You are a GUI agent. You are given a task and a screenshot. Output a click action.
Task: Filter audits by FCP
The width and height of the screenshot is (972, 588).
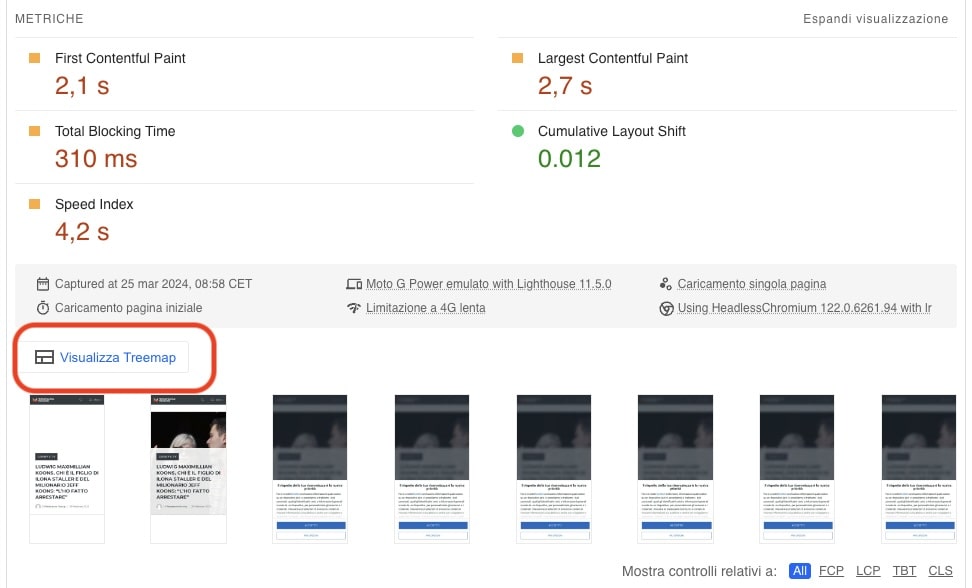831,571
